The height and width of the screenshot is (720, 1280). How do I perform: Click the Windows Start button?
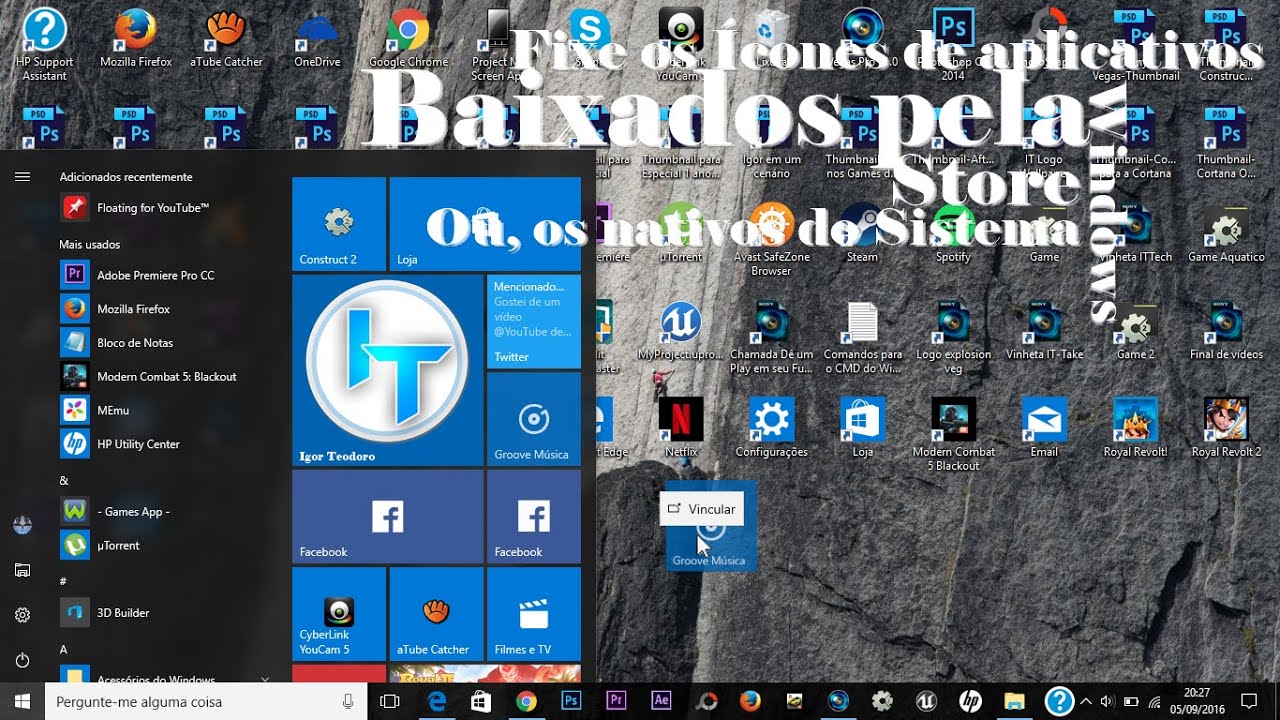tap(22, 701)
